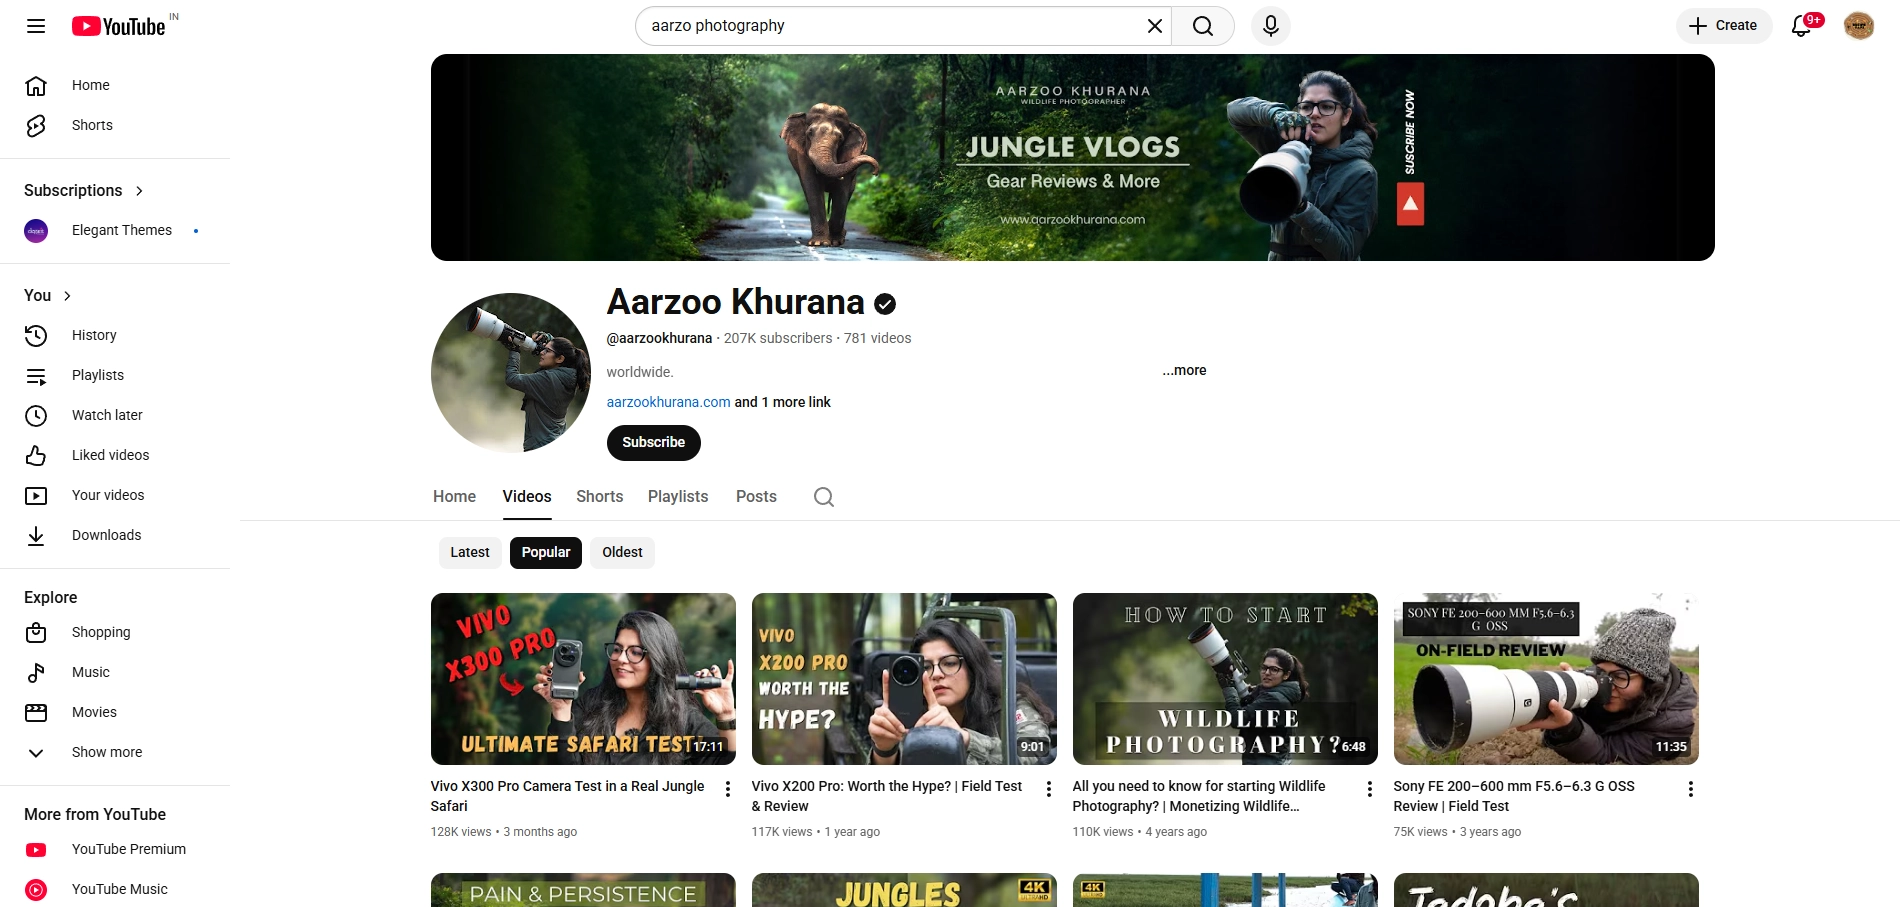Screen dimensions: 1900x907
Task: Open the notifications bell
Action: point(1801,26)
